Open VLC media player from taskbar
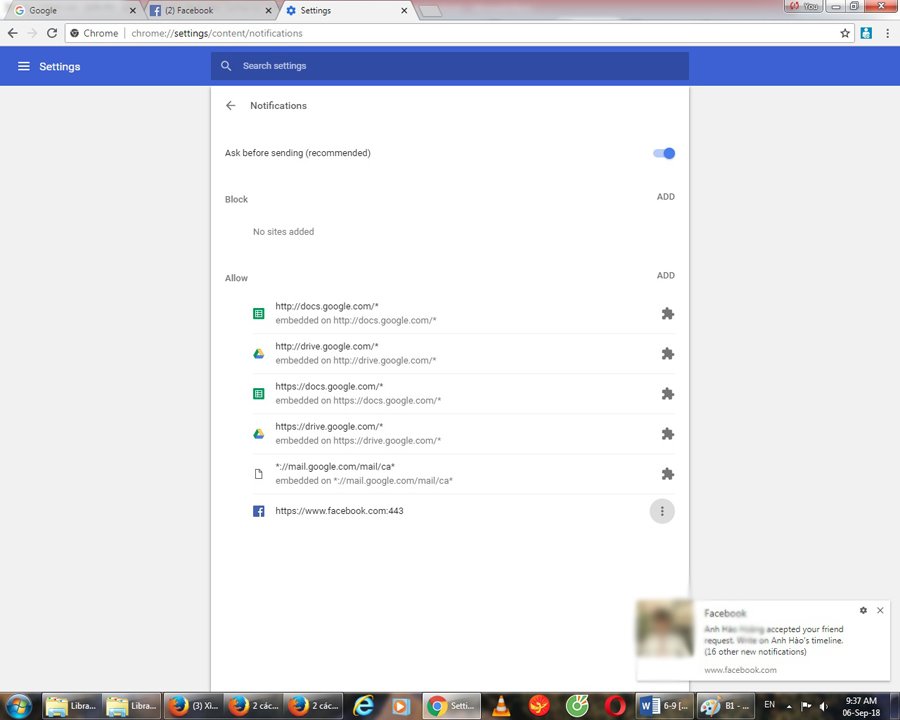Viewport: 900px width, 720px height. pyautogui.click(x=497, y=706)
